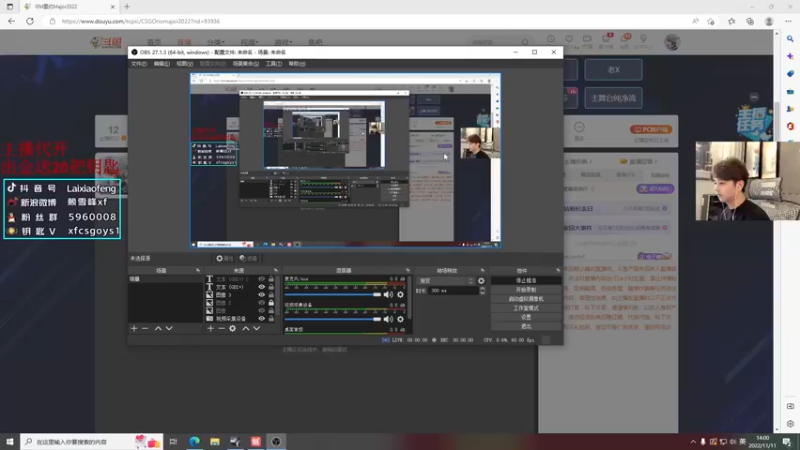This screenshot has width=800, height=450.
Task: Open source properties gear in the Sources toolbar
Action: 233,329
